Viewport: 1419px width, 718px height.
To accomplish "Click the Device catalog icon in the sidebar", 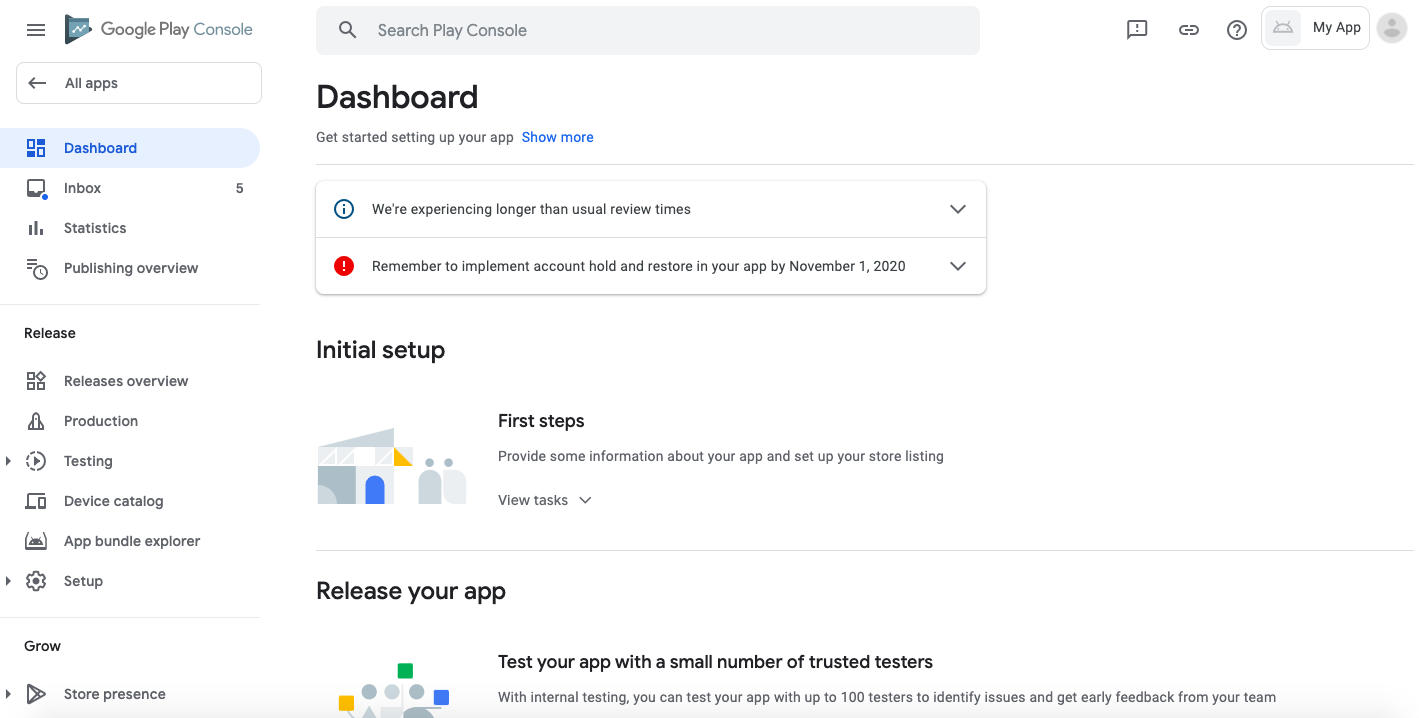I will pyautogui.click(x=36, y=501).
